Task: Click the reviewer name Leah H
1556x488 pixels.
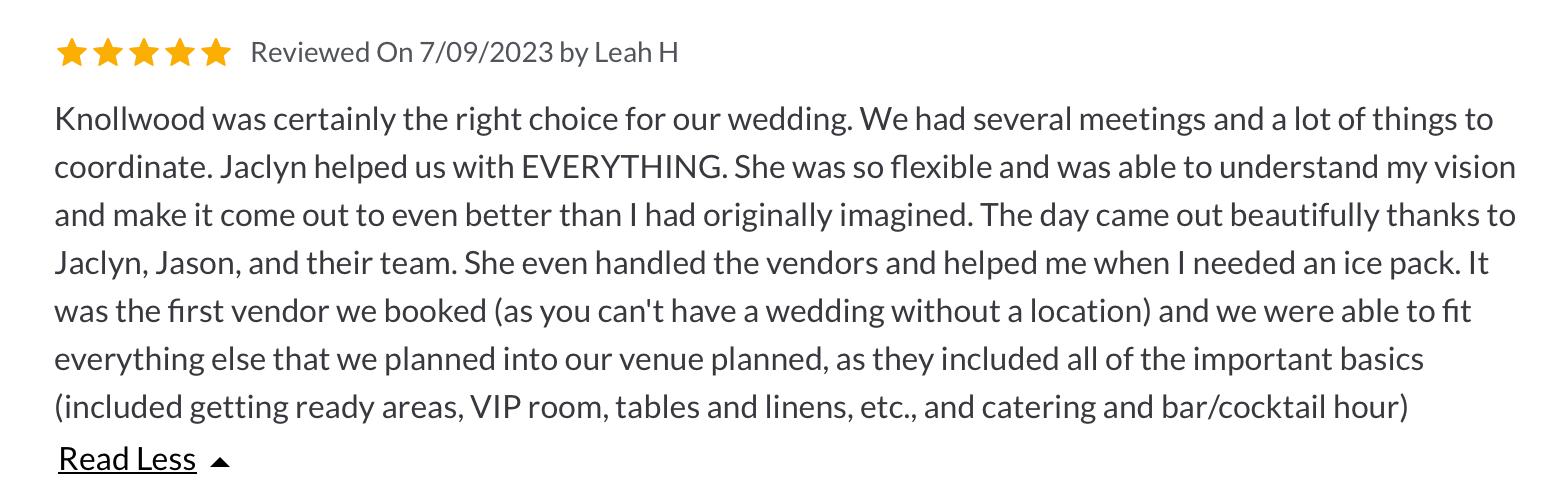Action: click(636, 52)
